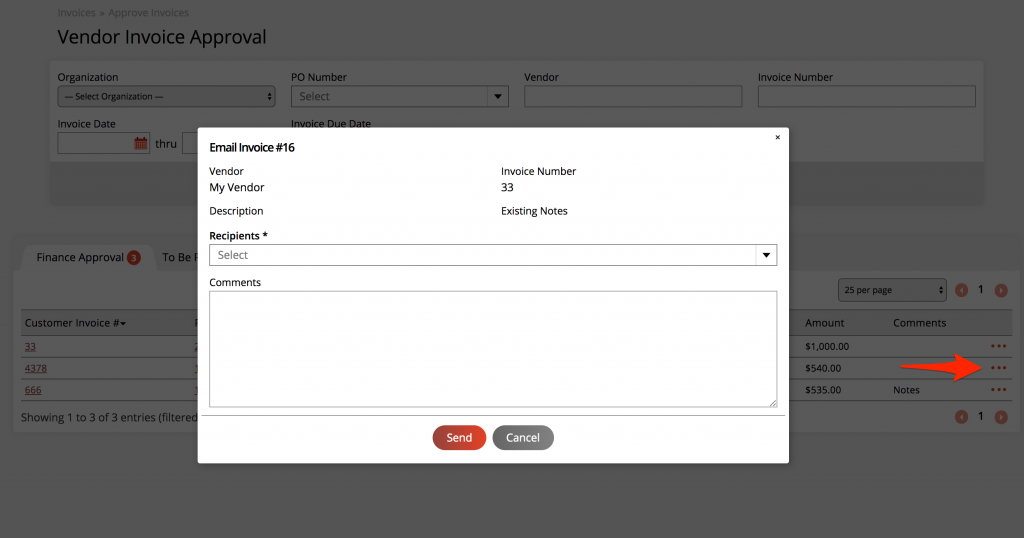1024x538 pixels.
Task: Change the 25 per page selector
Action: coord(892,290)
